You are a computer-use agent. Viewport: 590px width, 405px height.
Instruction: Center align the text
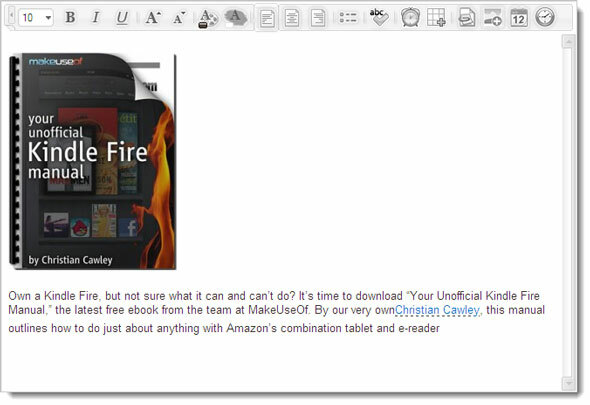292,18
